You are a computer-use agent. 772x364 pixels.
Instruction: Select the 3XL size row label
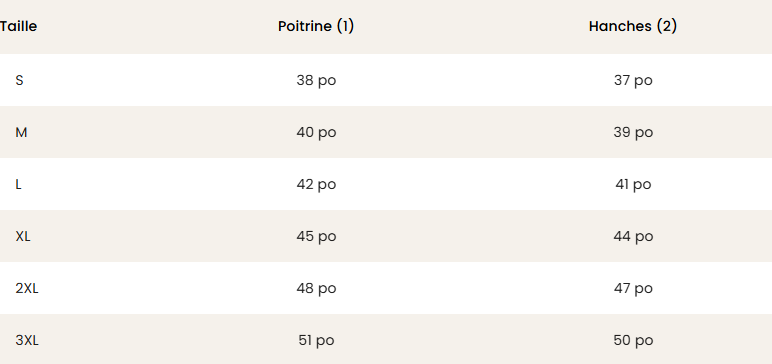27,340
